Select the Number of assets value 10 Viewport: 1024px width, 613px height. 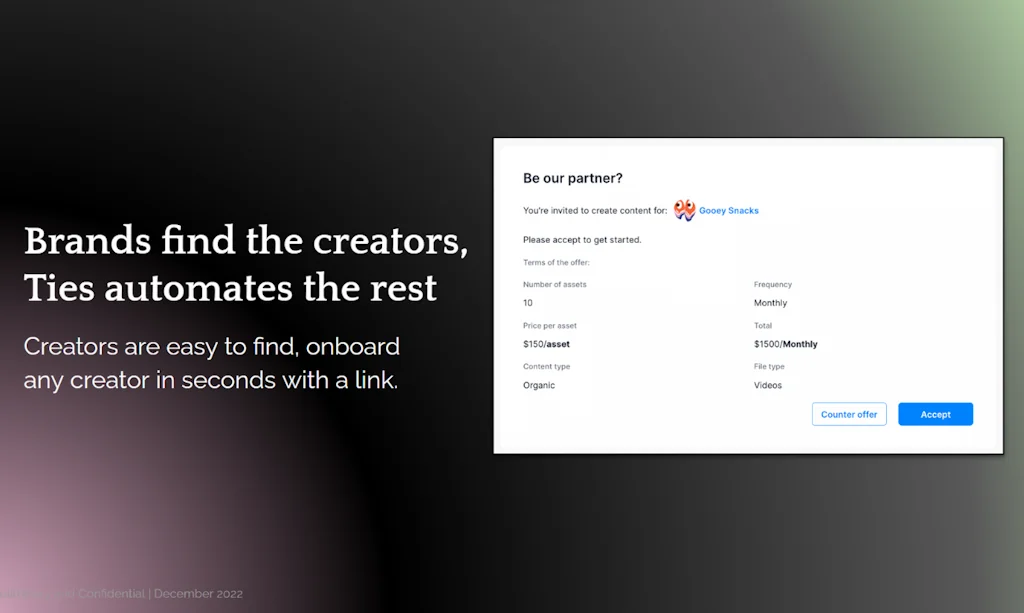528,302
